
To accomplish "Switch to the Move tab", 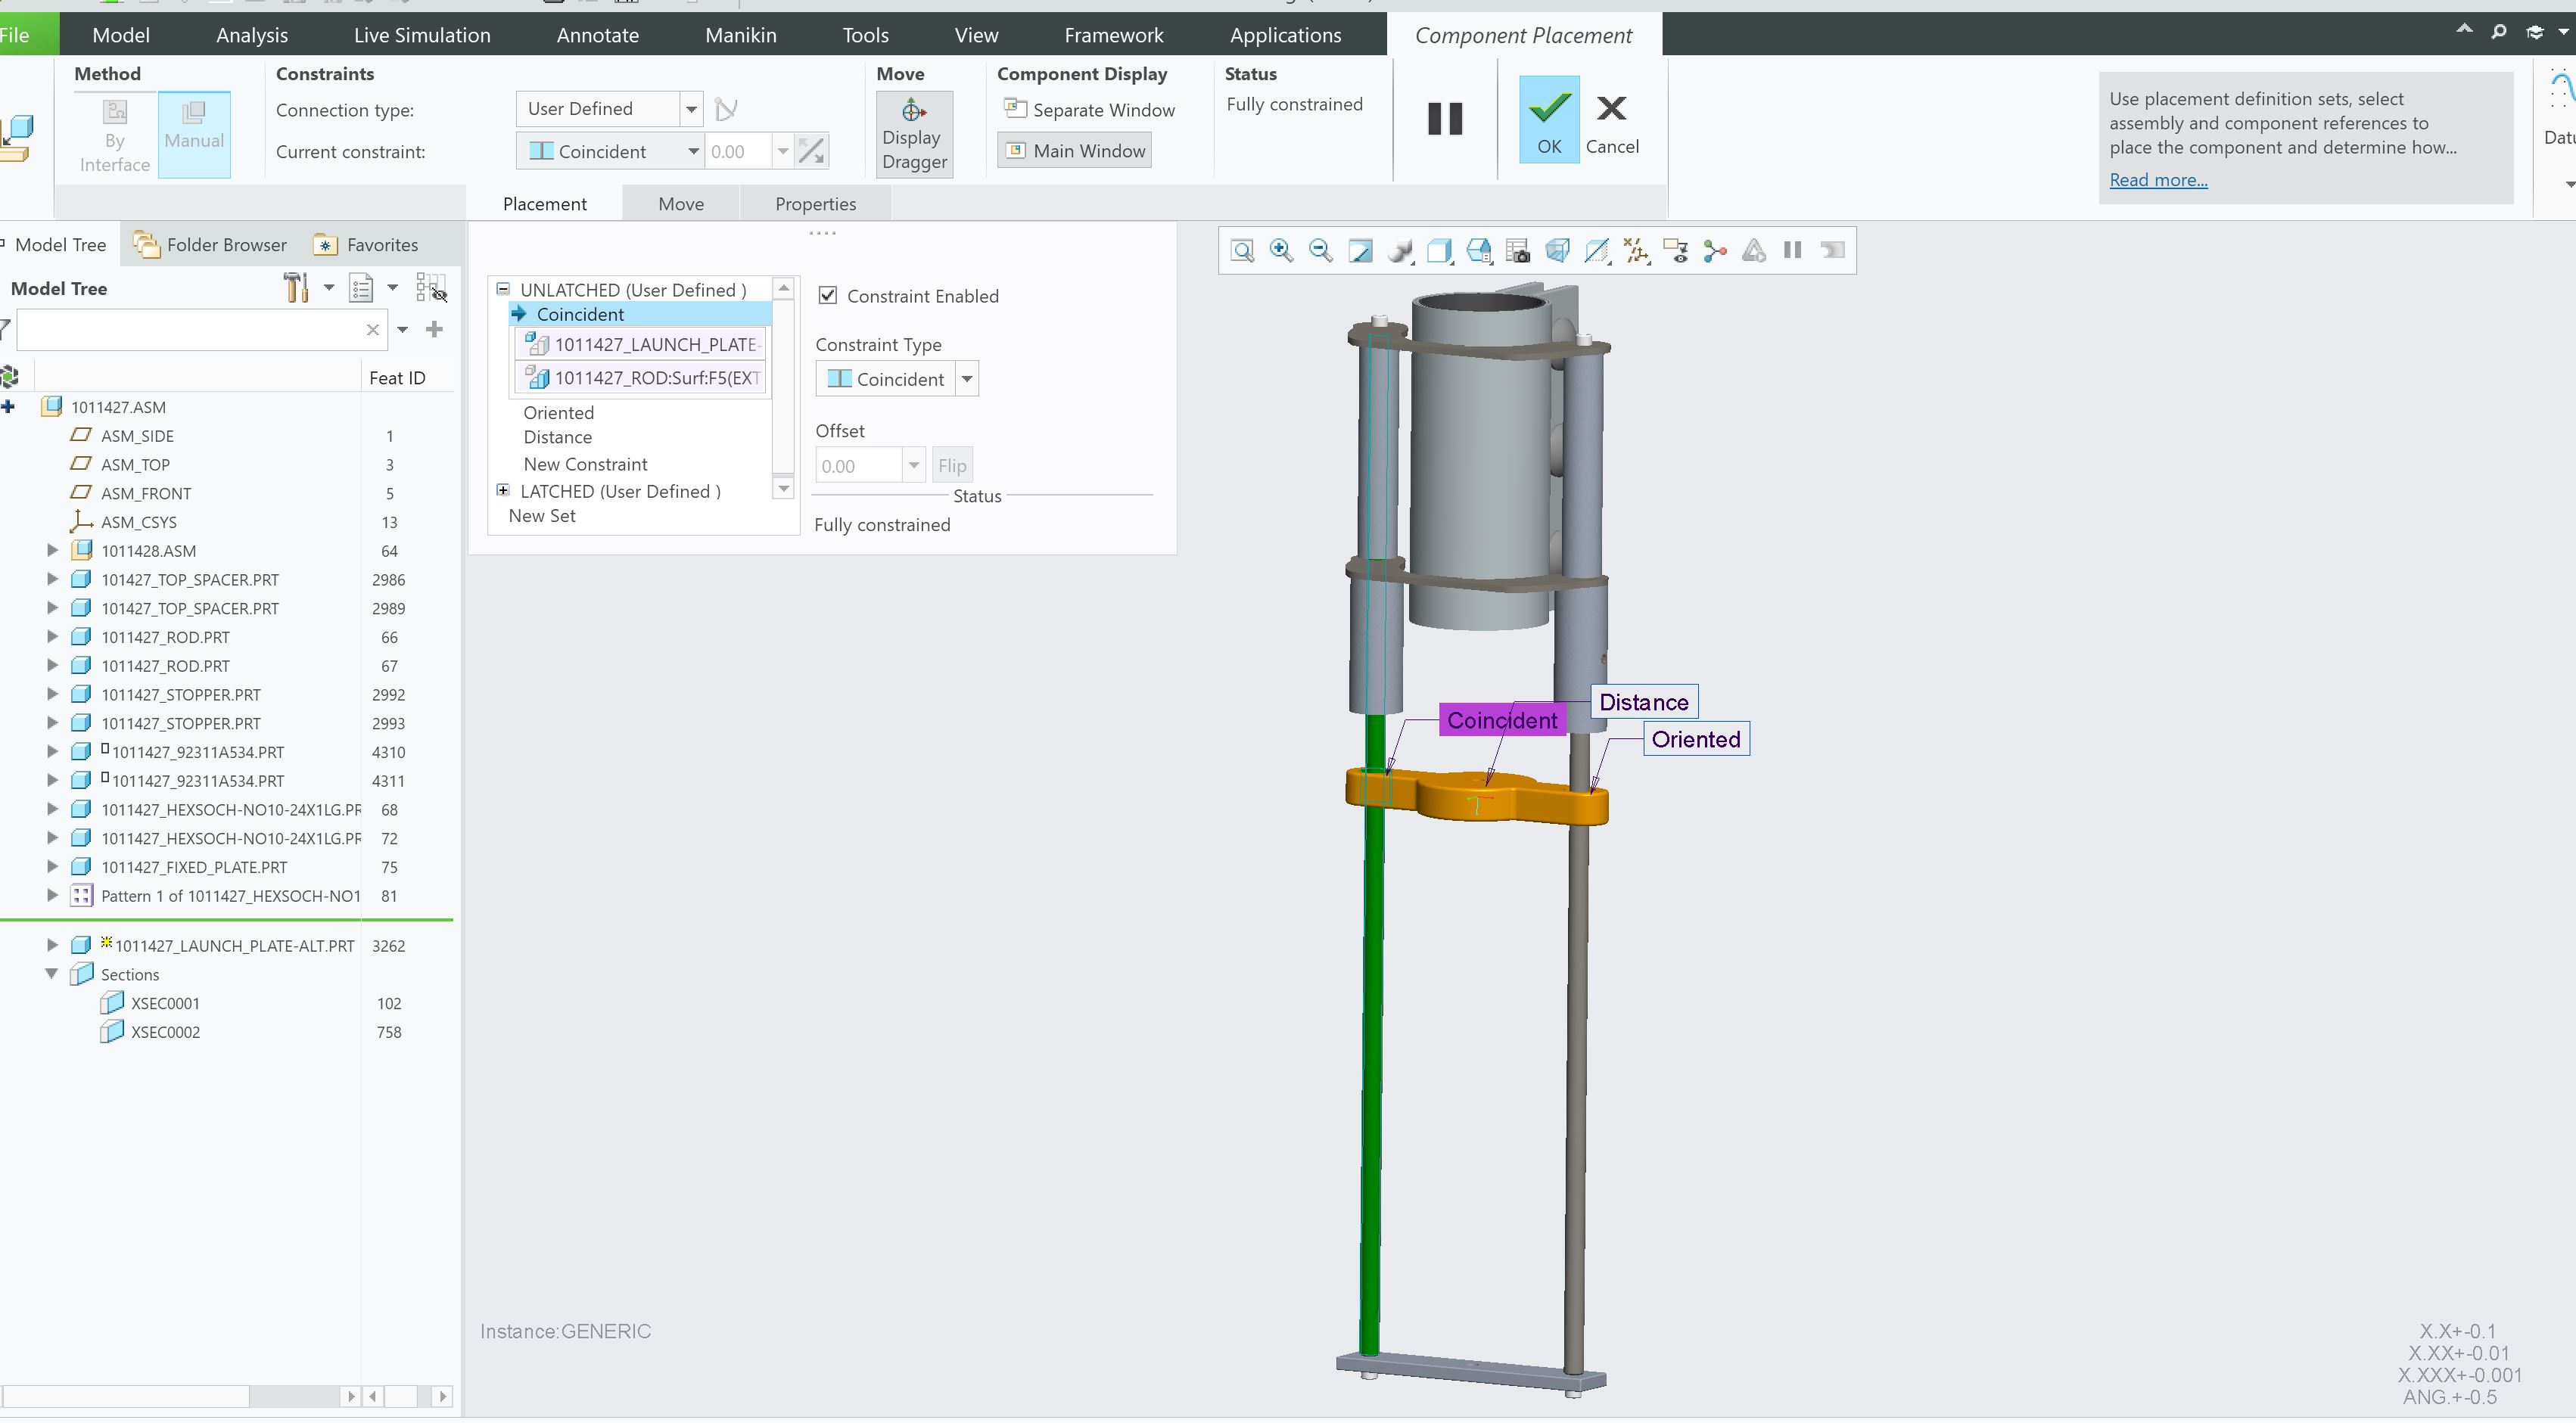I will click(x=680, y=204).
